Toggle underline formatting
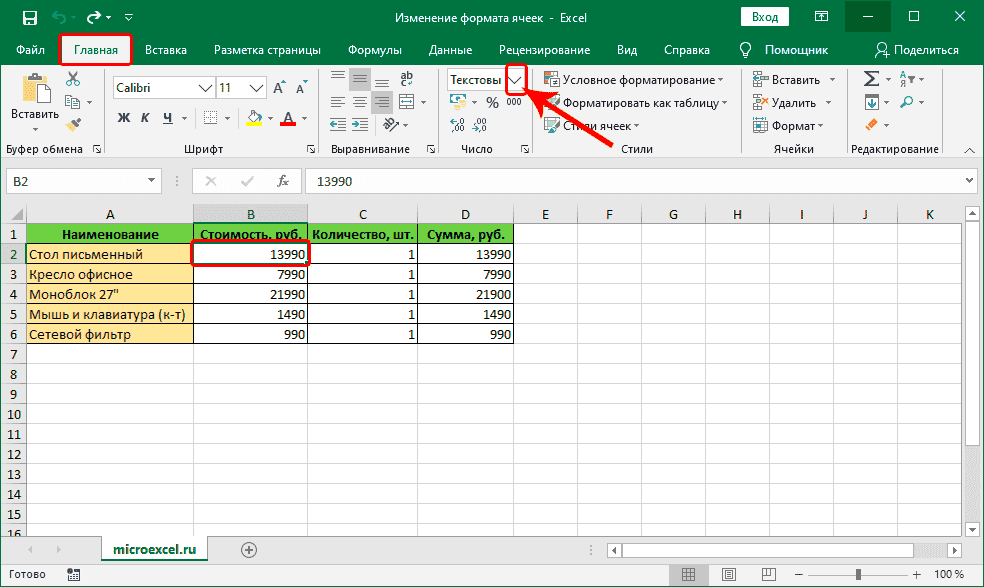Viewport: 984px width, 587px height. (x=167, y=117)
